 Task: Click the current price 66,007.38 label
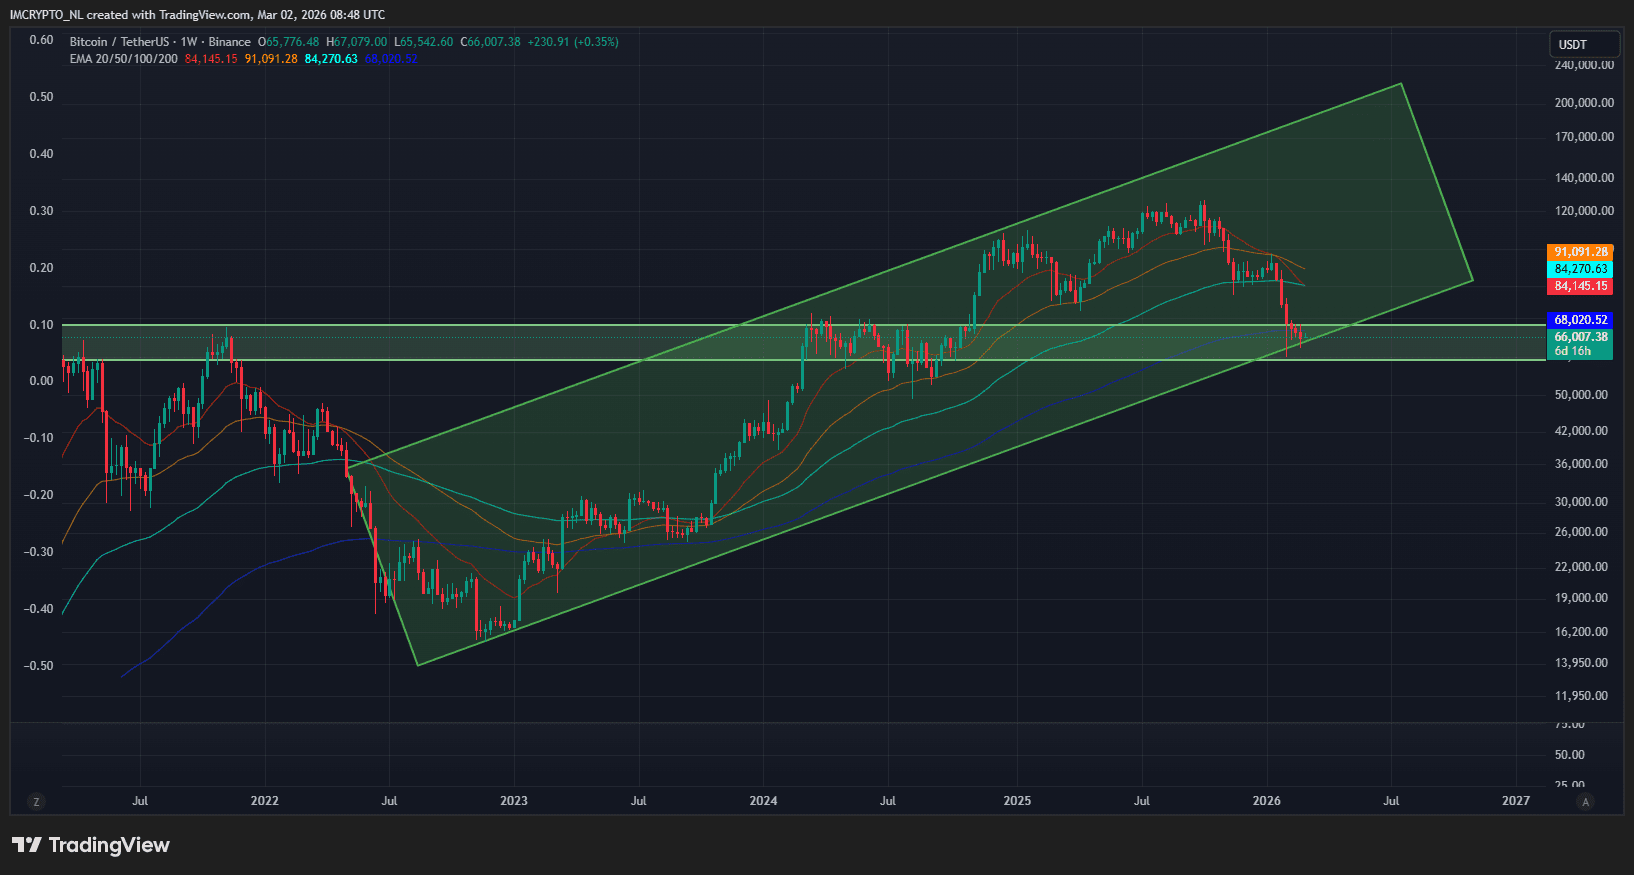coord(1580,337)
